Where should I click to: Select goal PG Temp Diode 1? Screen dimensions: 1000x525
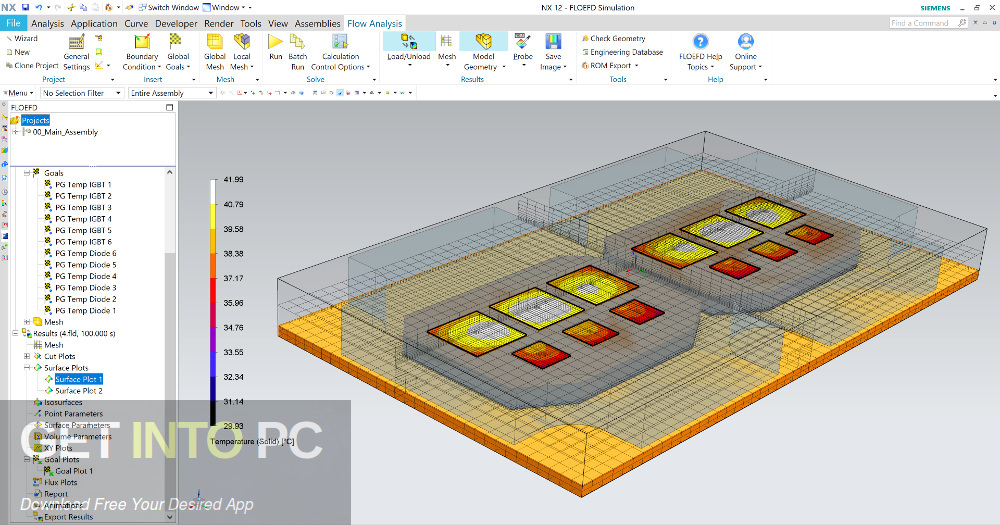(85, 311)
